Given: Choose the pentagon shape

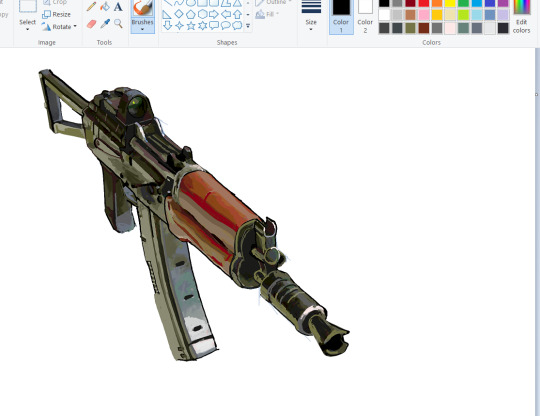Looking at the screenshot, I should coord(190,14).
